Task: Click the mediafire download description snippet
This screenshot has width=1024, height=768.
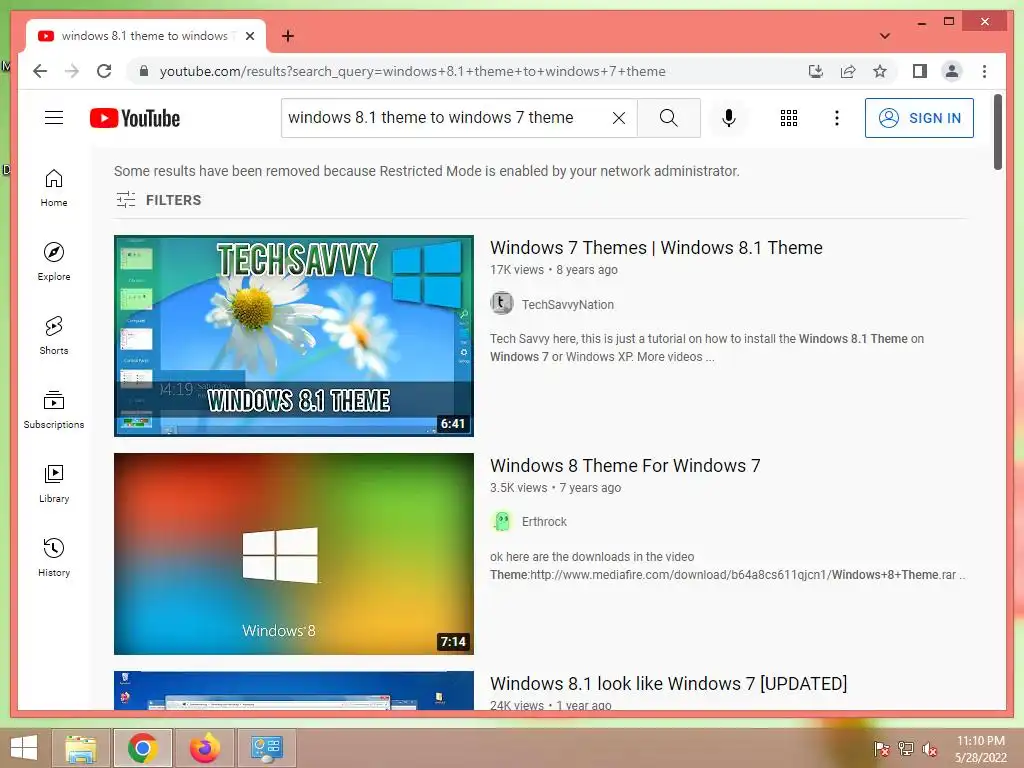Action: (728, 566)
